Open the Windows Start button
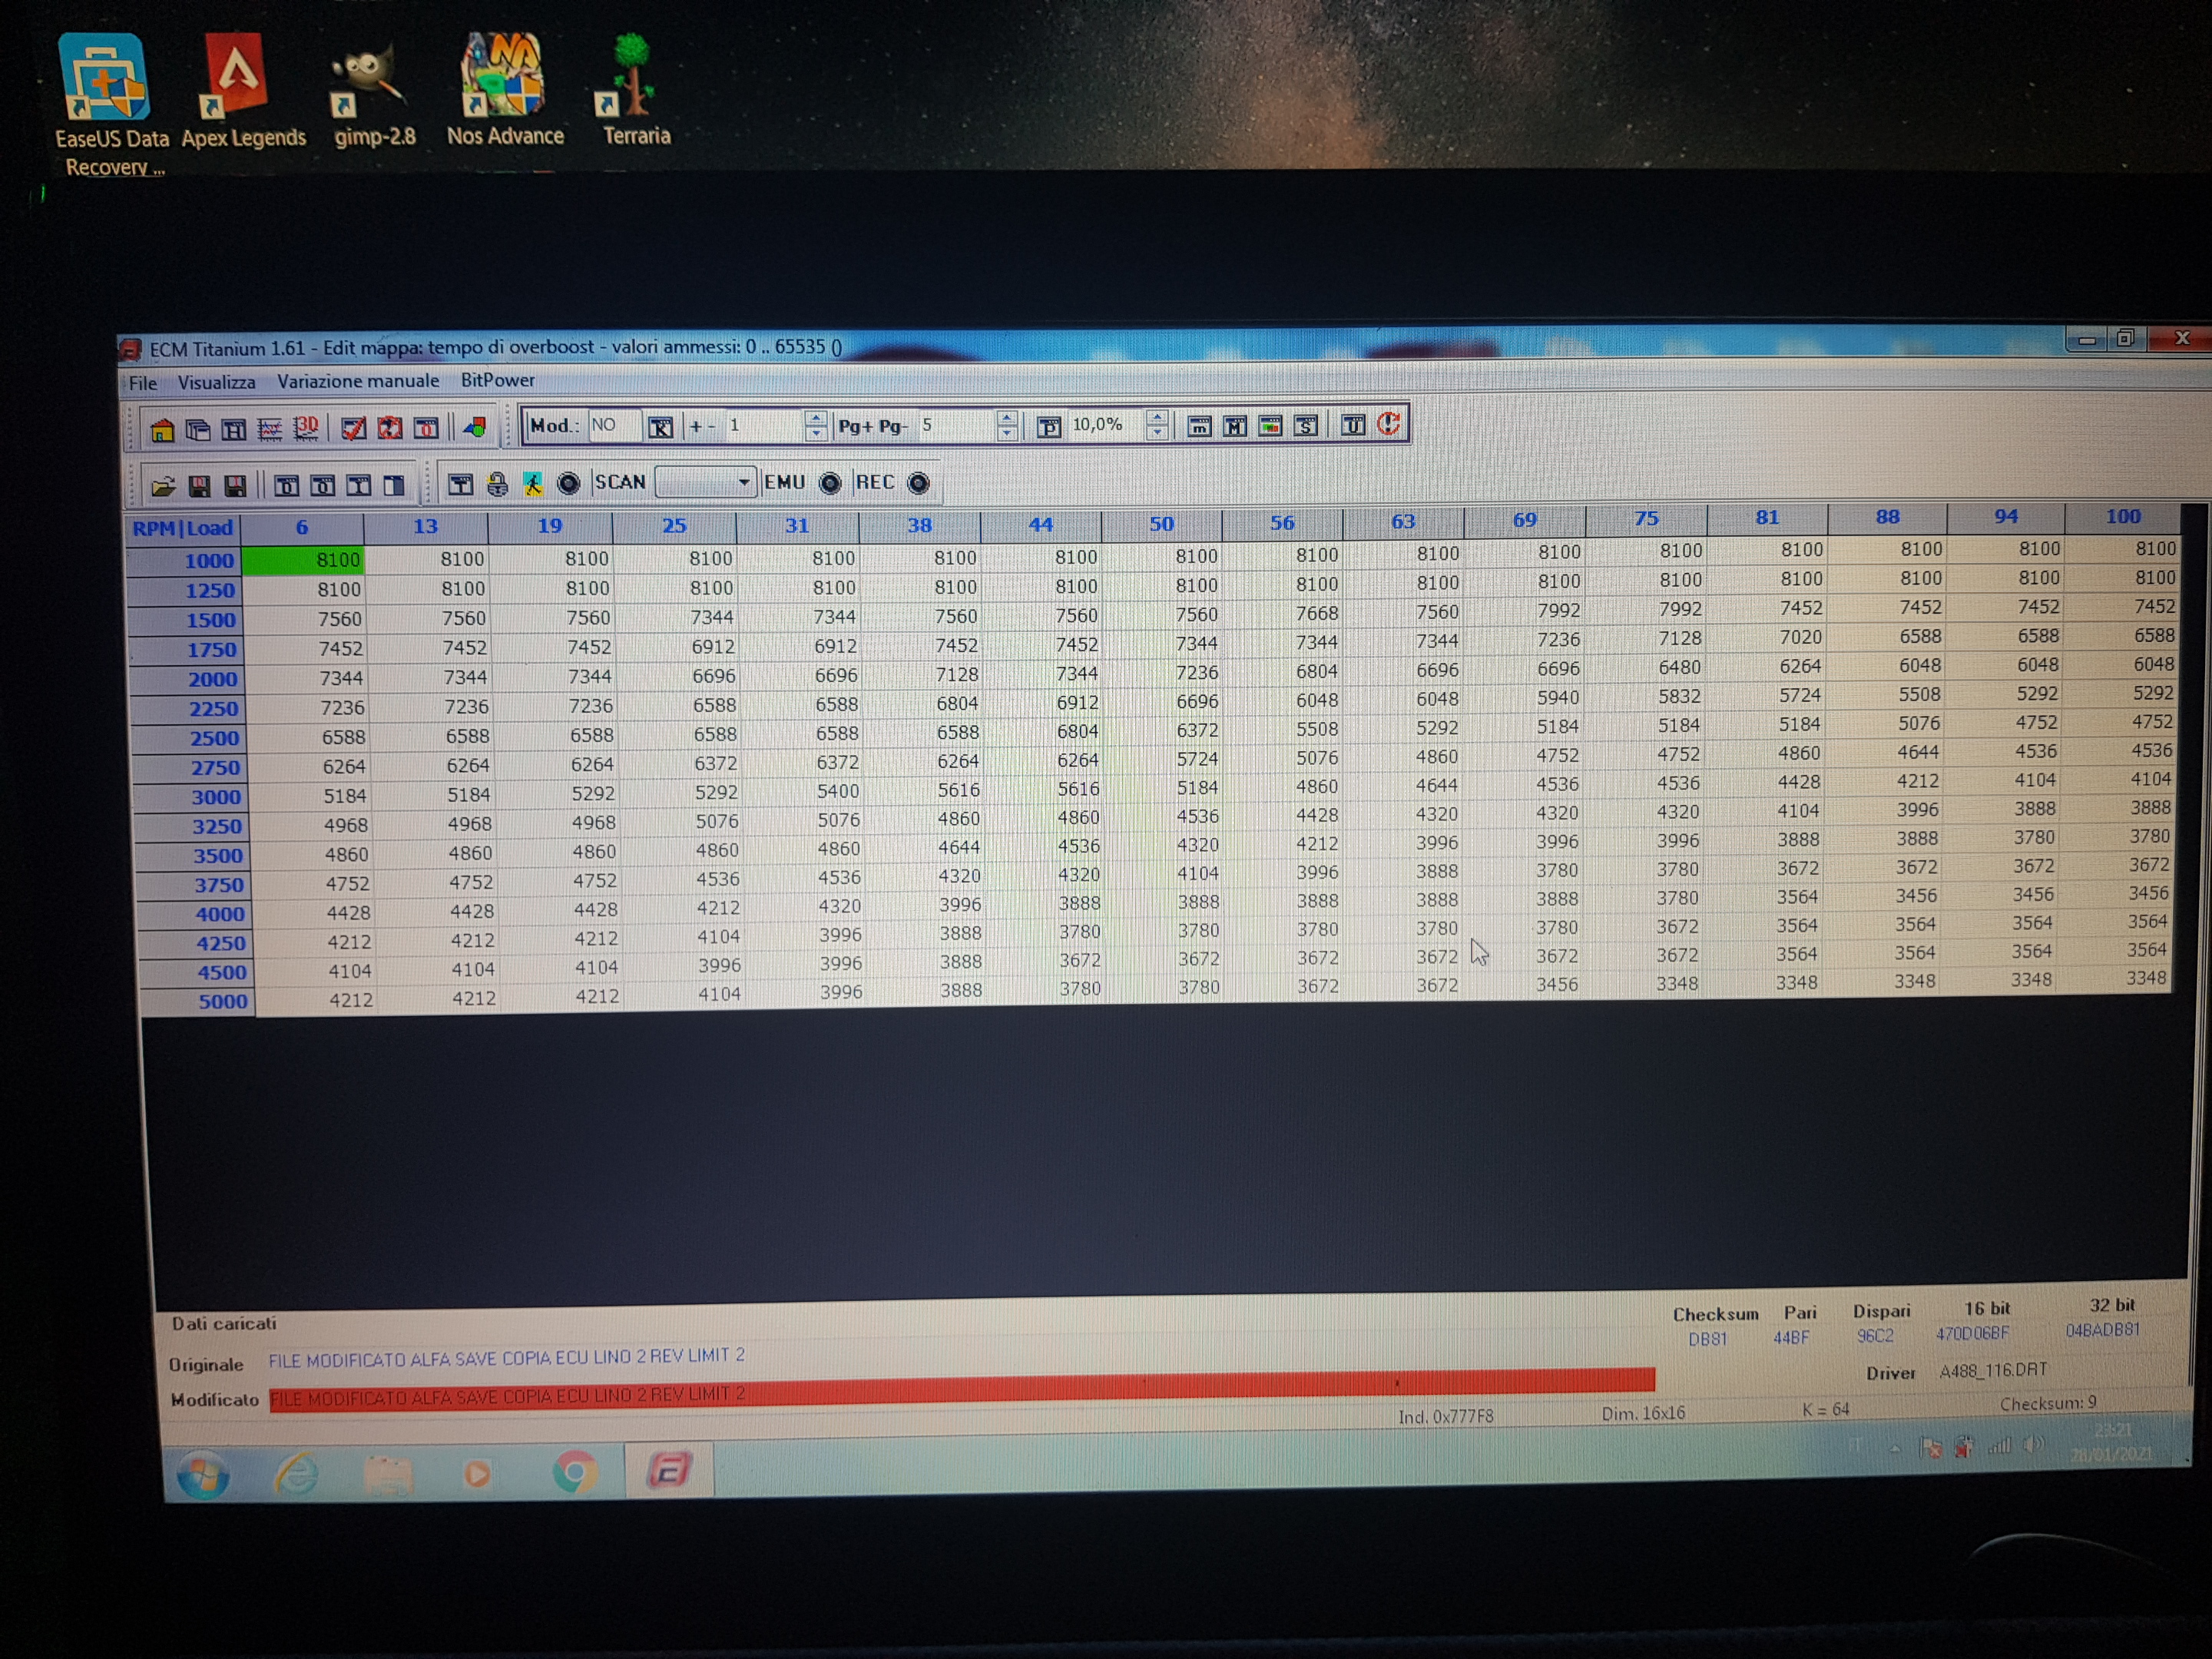2212x1659 pixels. [x=203, y=1474]
